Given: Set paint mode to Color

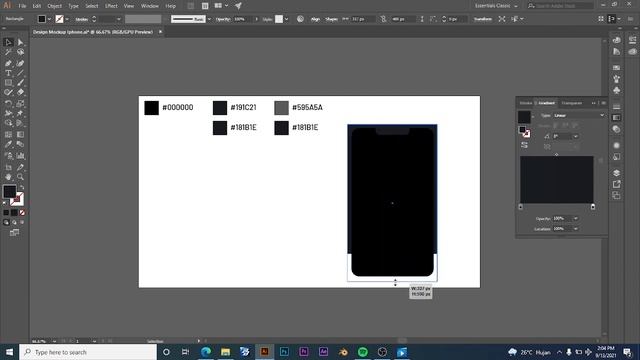Looking at the screenshot, I should pos(6,213).
